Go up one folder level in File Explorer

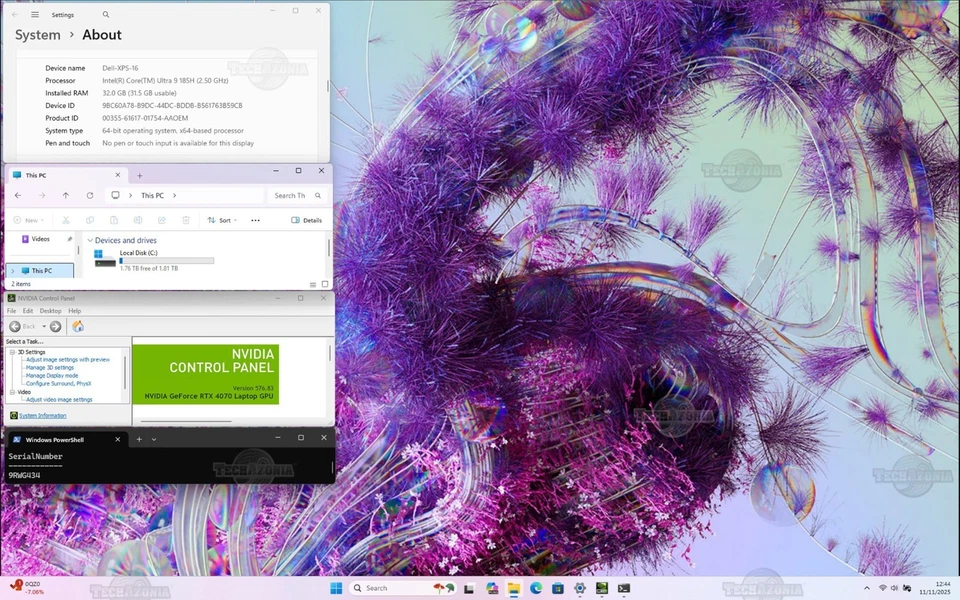tap(66, 195)
